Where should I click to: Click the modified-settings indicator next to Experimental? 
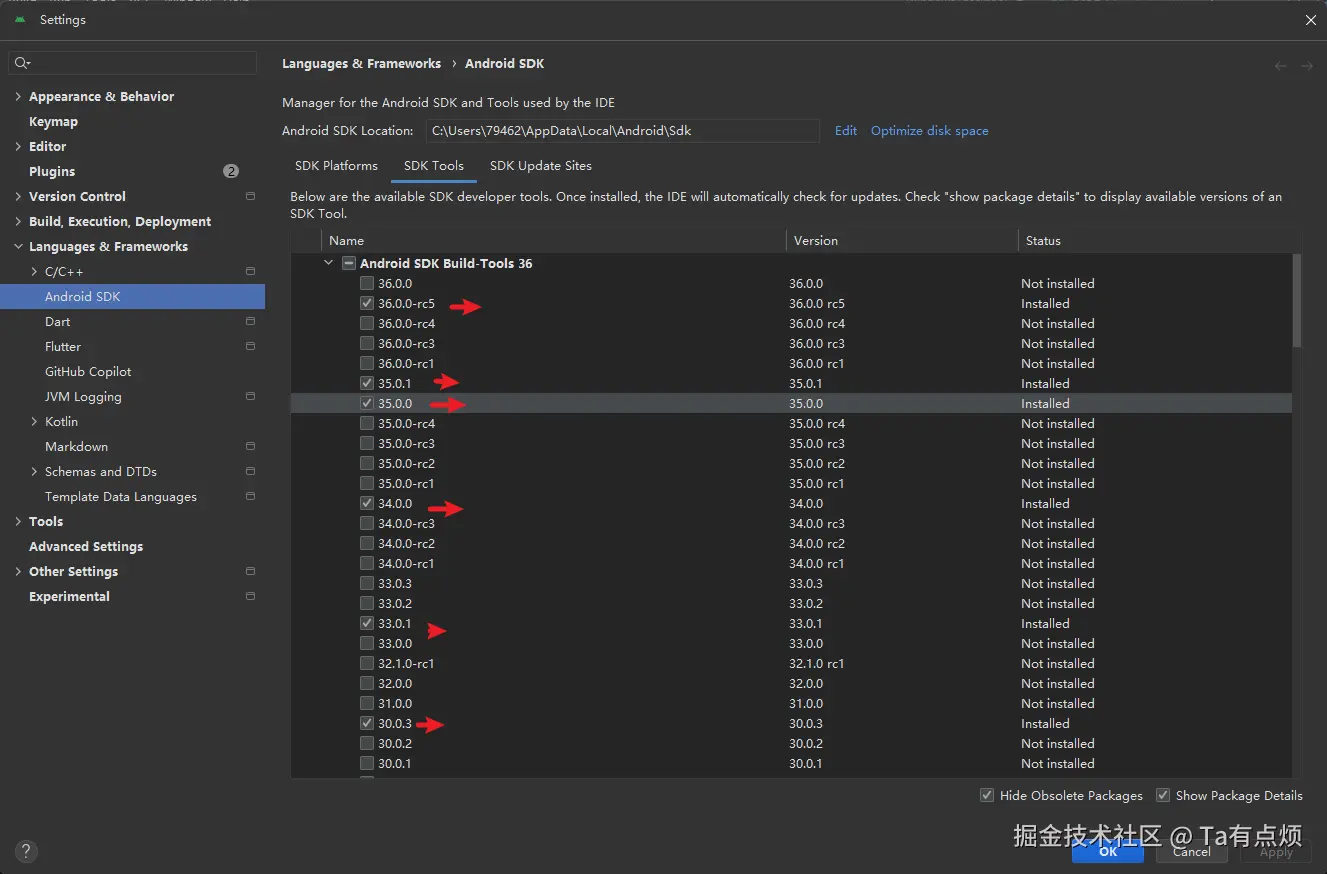pos(248,596)
